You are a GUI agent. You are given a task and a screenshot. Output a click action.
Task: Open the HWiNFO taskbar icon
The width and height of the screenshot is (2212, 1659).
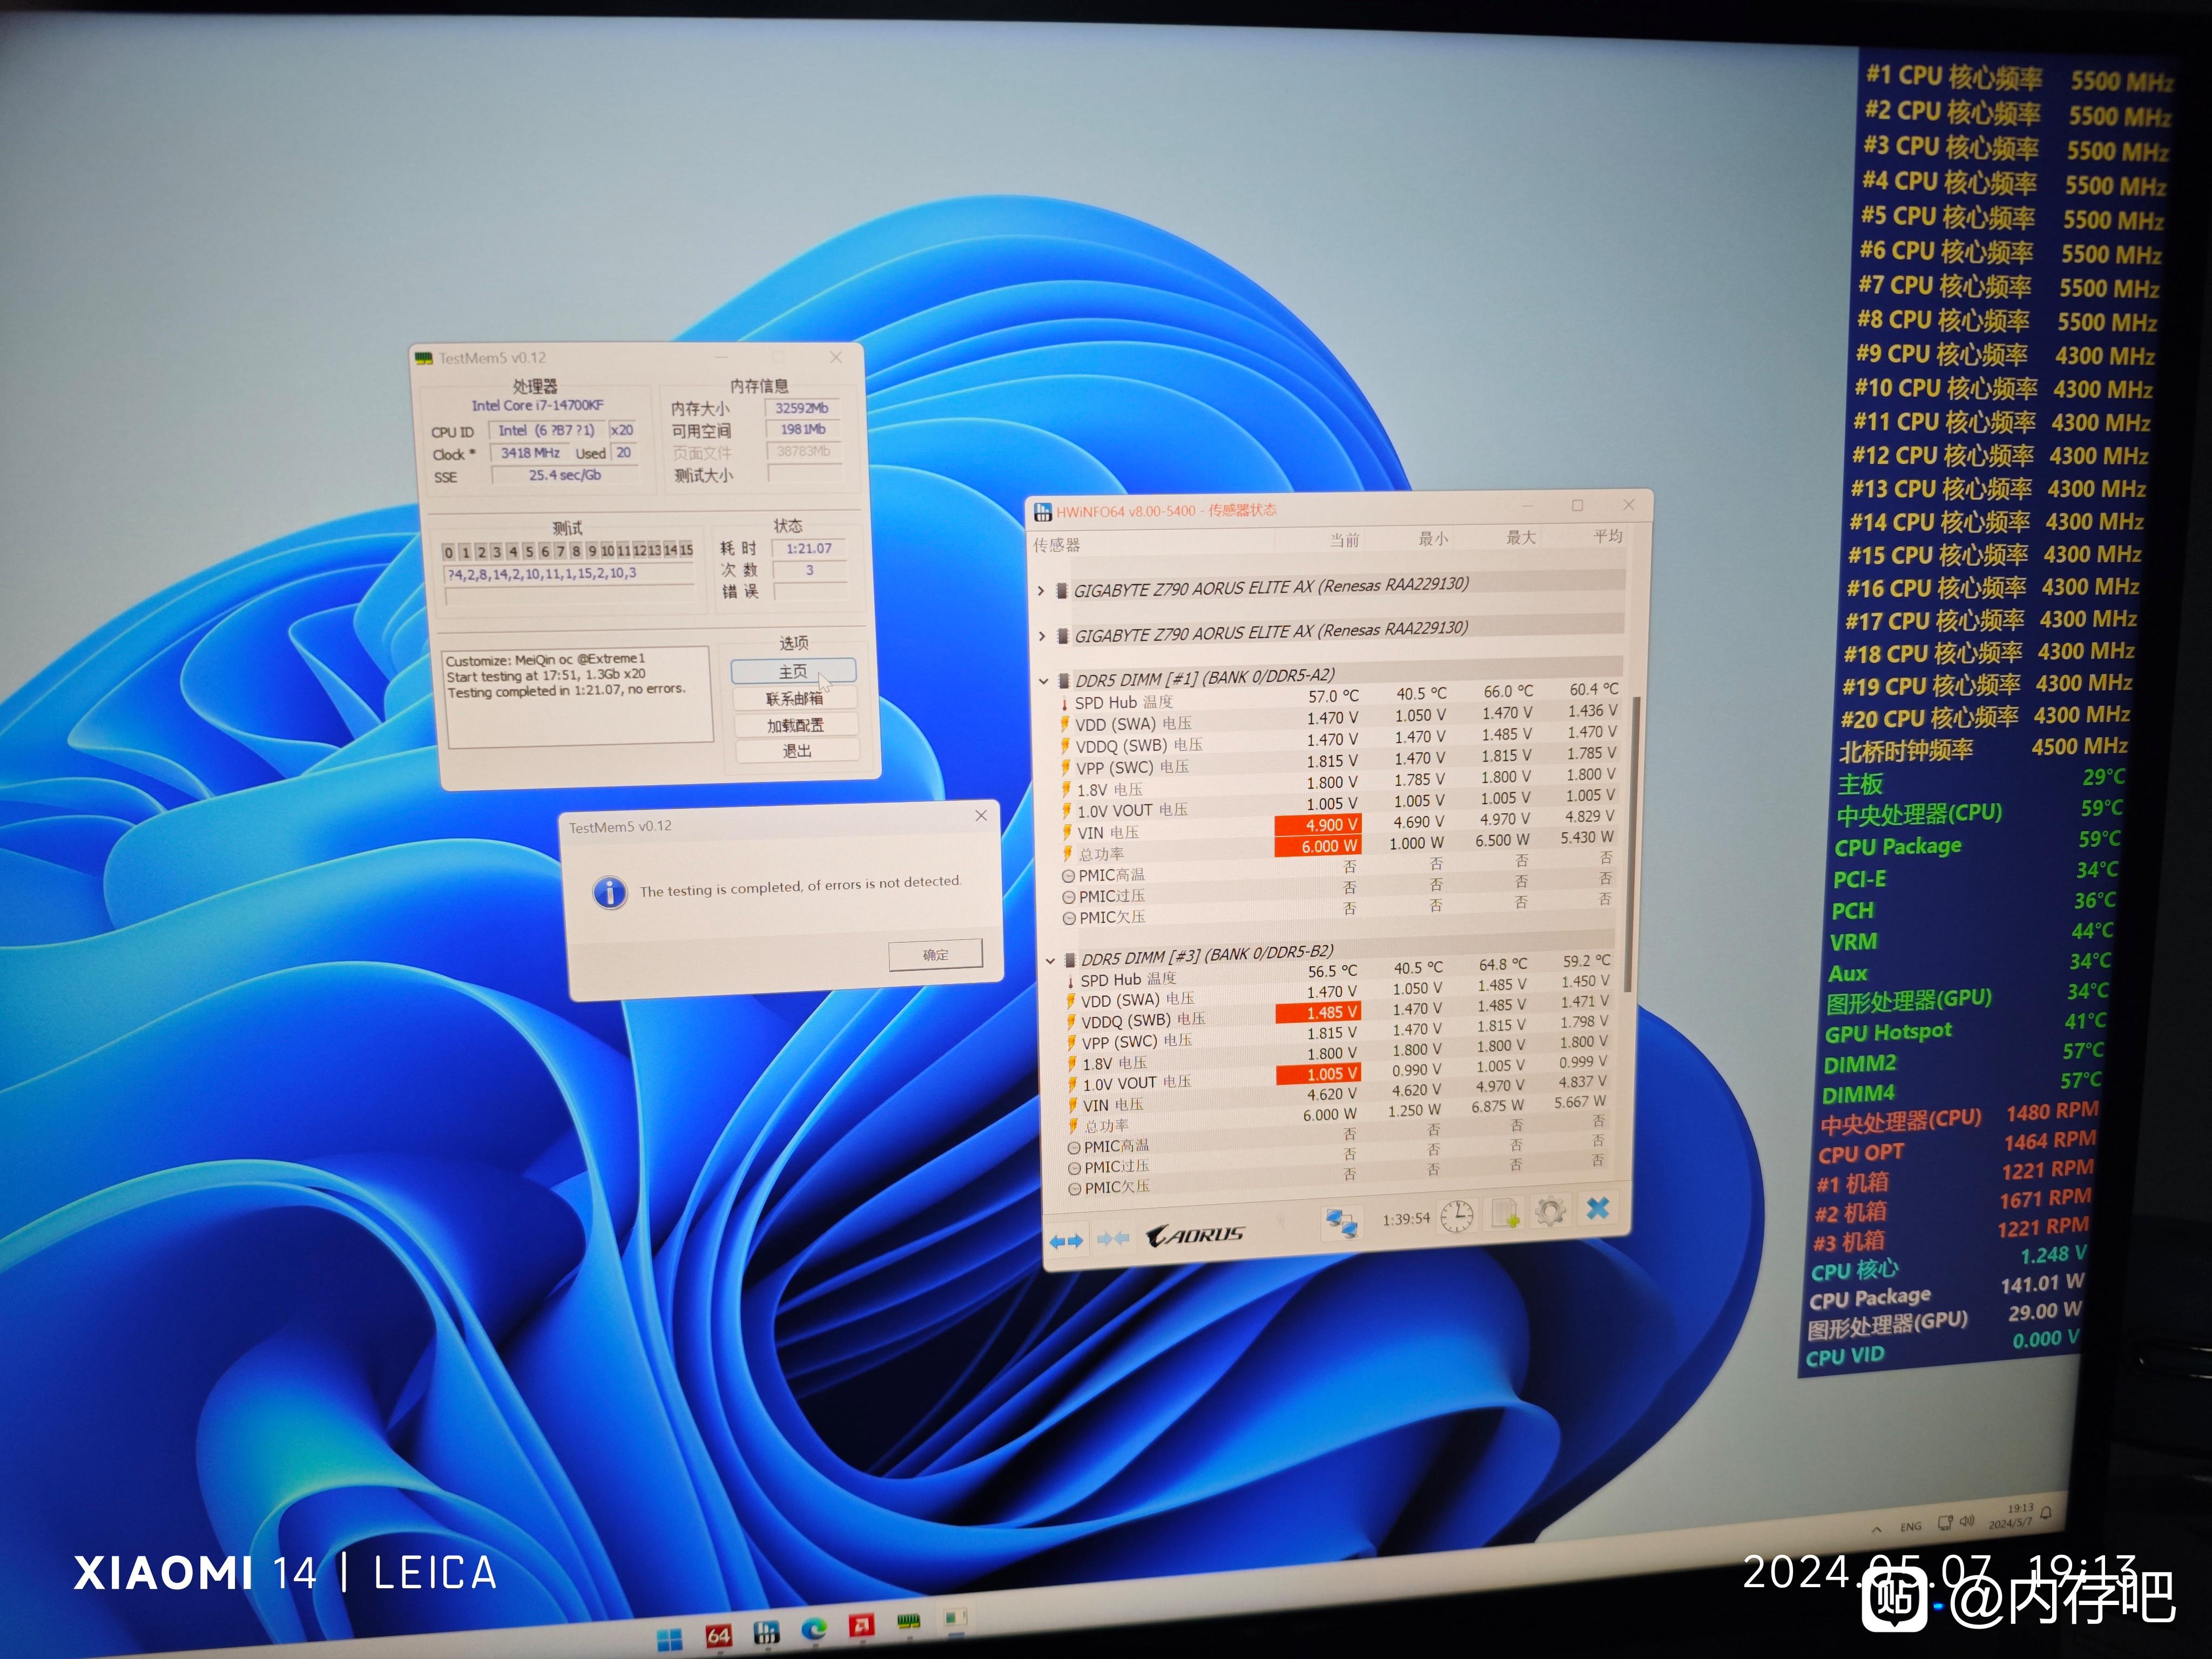pos(766,1633)
